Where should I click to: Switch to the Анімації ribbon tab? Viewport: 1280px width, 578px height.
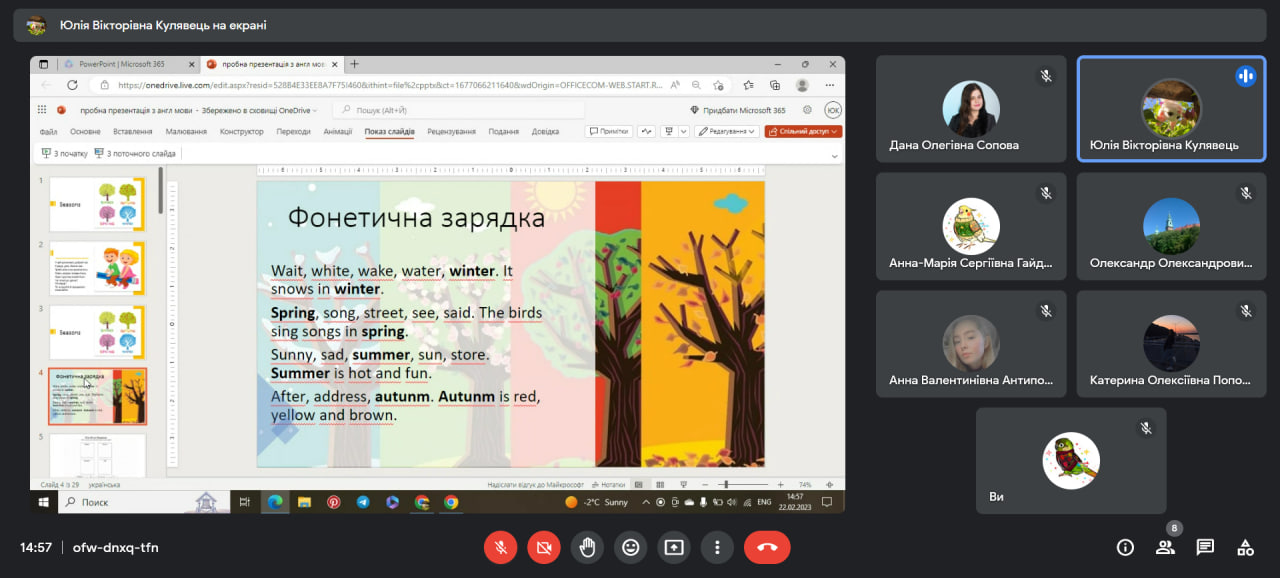point(338,131)
